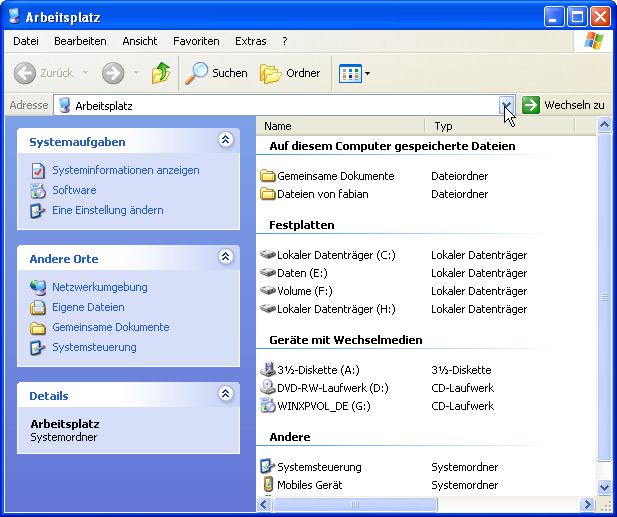The image size is (617, 517).
Task: Select the DVD-RW-Laufwerk (D:) disc icon
Action: pyautogui.click(x=268, y=388)
